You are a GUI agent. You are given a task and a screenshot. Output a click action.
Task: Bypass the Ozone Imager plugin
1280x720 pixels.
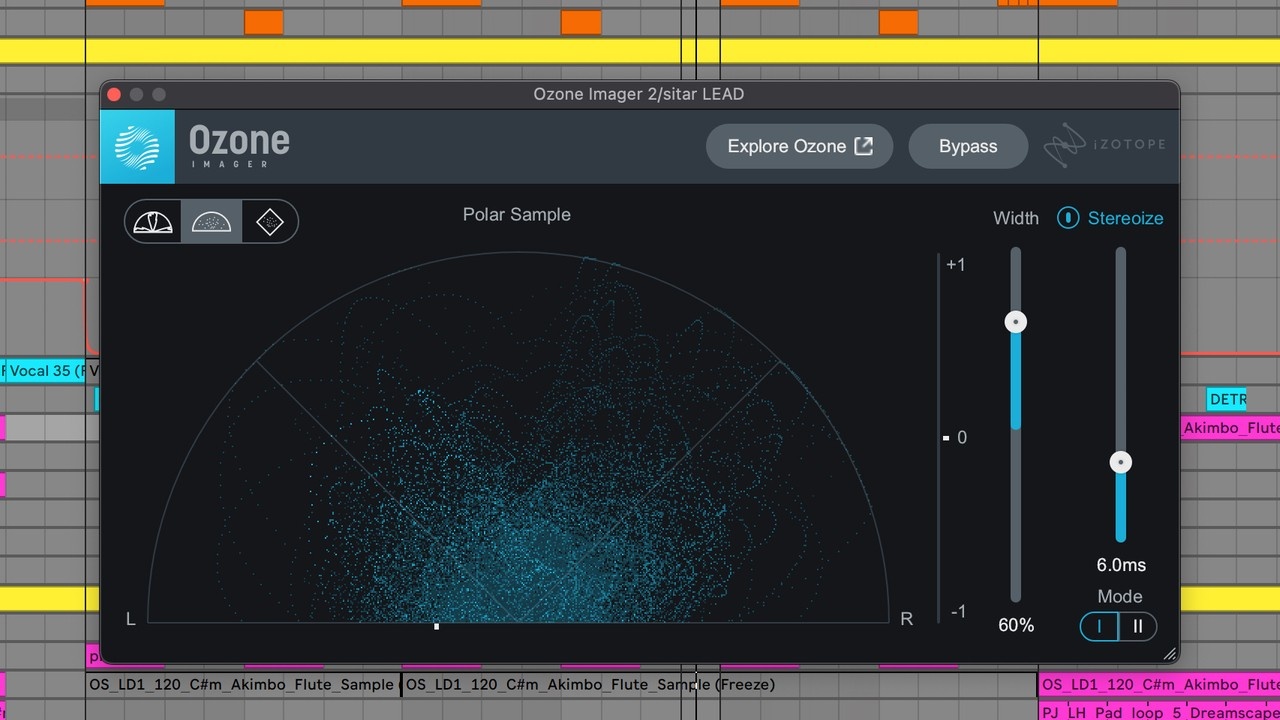968,146
